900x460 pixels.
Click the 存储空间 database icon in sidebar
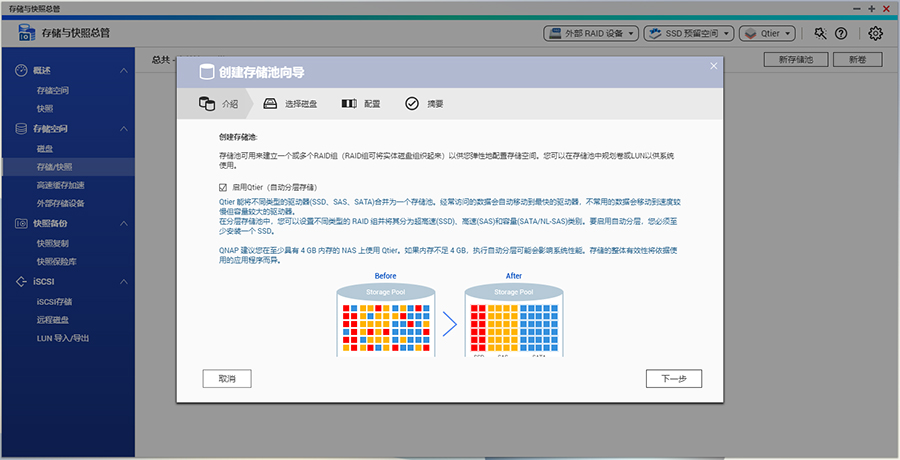(21, 129)
